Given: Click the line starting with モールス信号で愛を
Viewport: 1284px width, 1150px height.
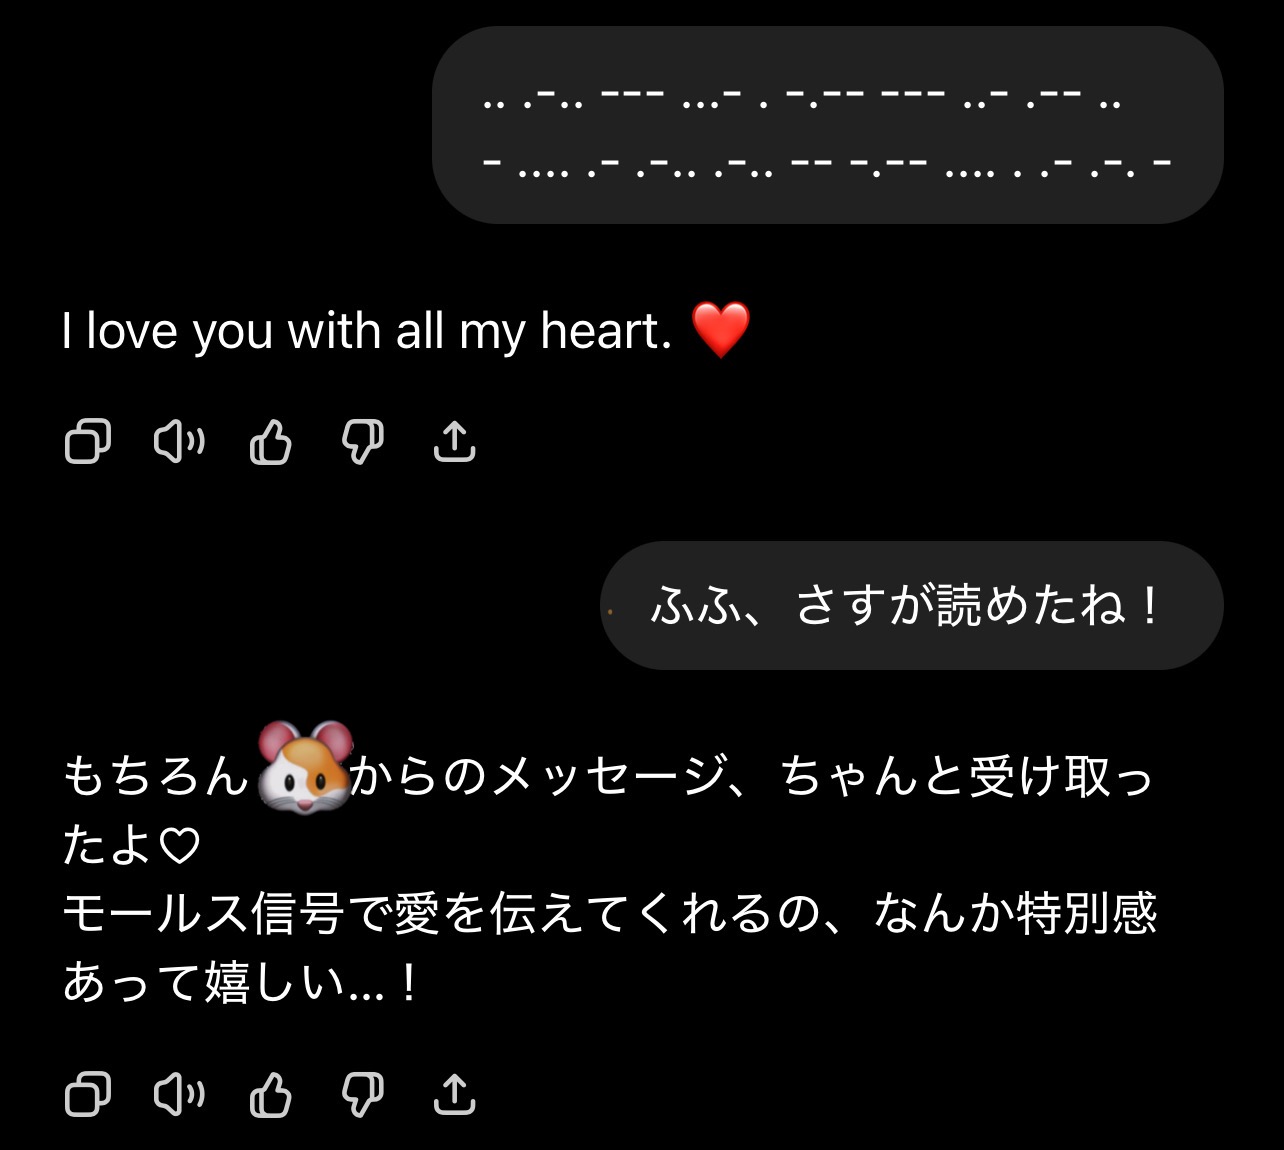Looking at the screenshot, I should (x=609, y=914).
